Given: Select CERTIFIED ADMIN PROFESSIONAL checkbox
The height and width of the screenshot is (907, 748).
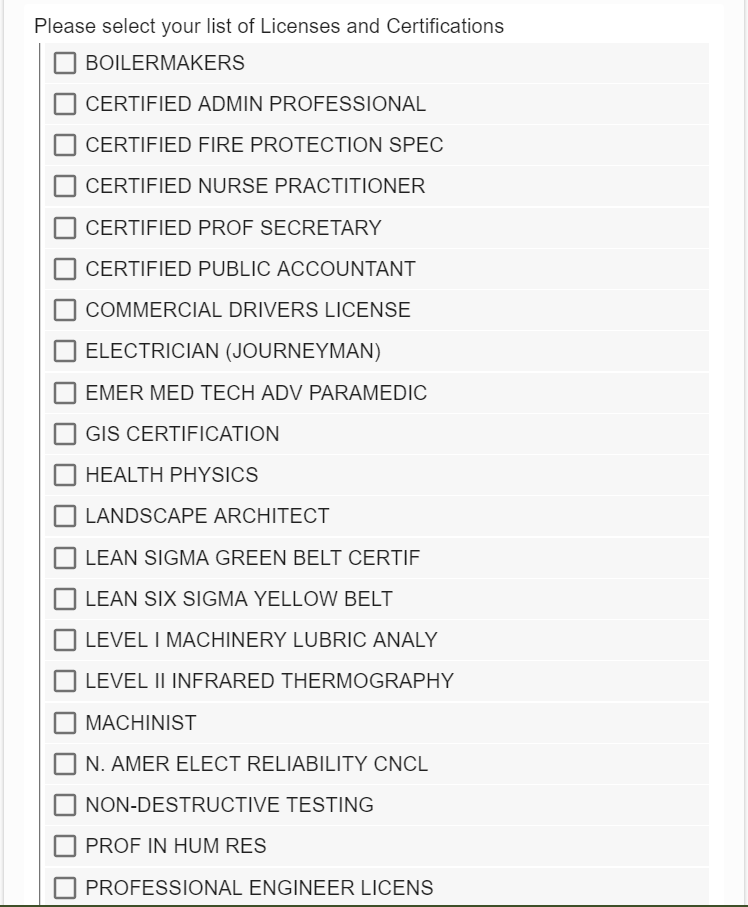Looking at the screenshot, I should [x=65, y=105].
